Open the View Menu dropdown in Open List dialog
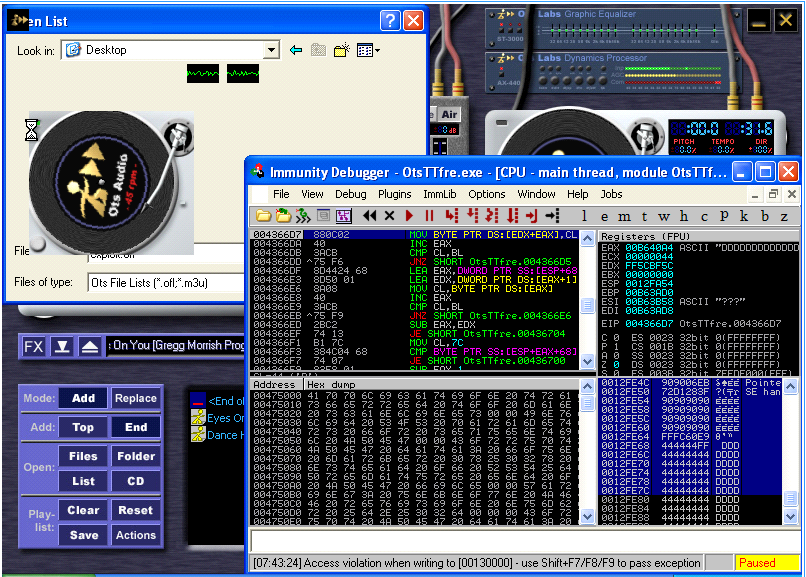This screenshot has height=577, width=806. 369,50
